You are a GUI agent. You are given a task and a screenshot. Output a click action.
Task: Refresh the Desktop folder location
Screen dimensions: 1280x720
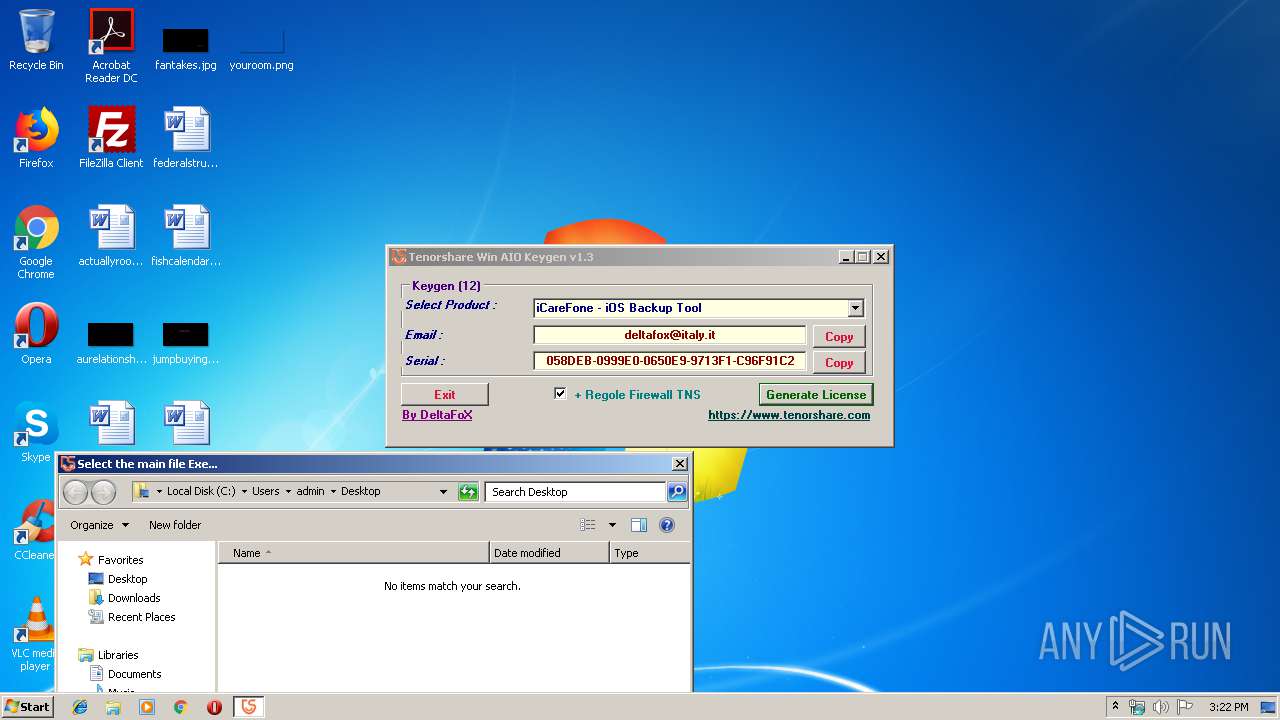(x=468, y=492)
